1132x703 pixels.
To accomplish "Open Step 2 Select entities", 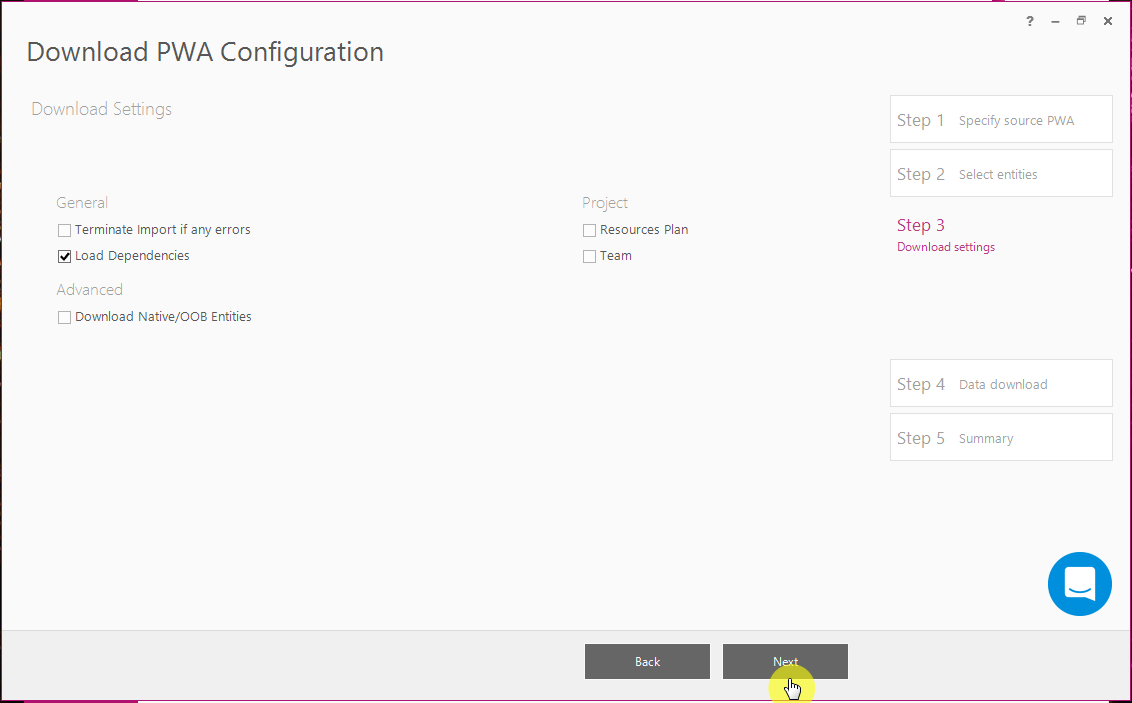I will 1001,173.
